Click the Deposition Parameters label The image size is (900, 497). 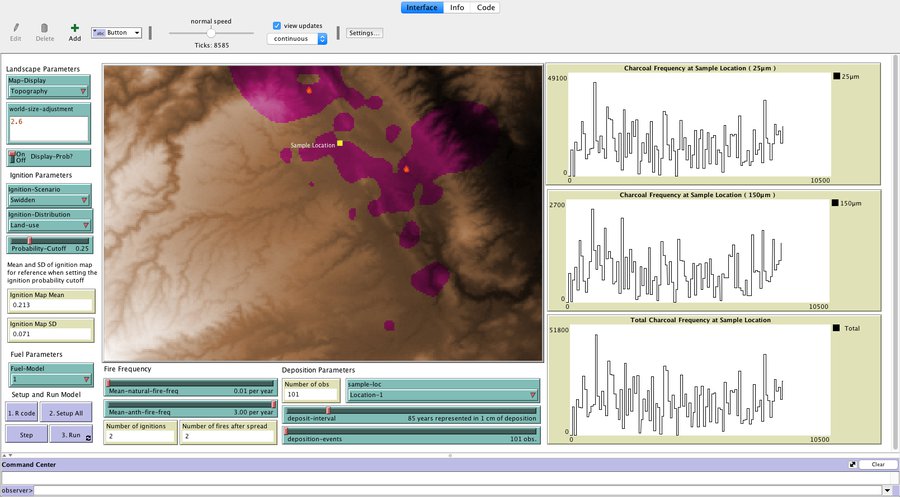coord(318,370)
